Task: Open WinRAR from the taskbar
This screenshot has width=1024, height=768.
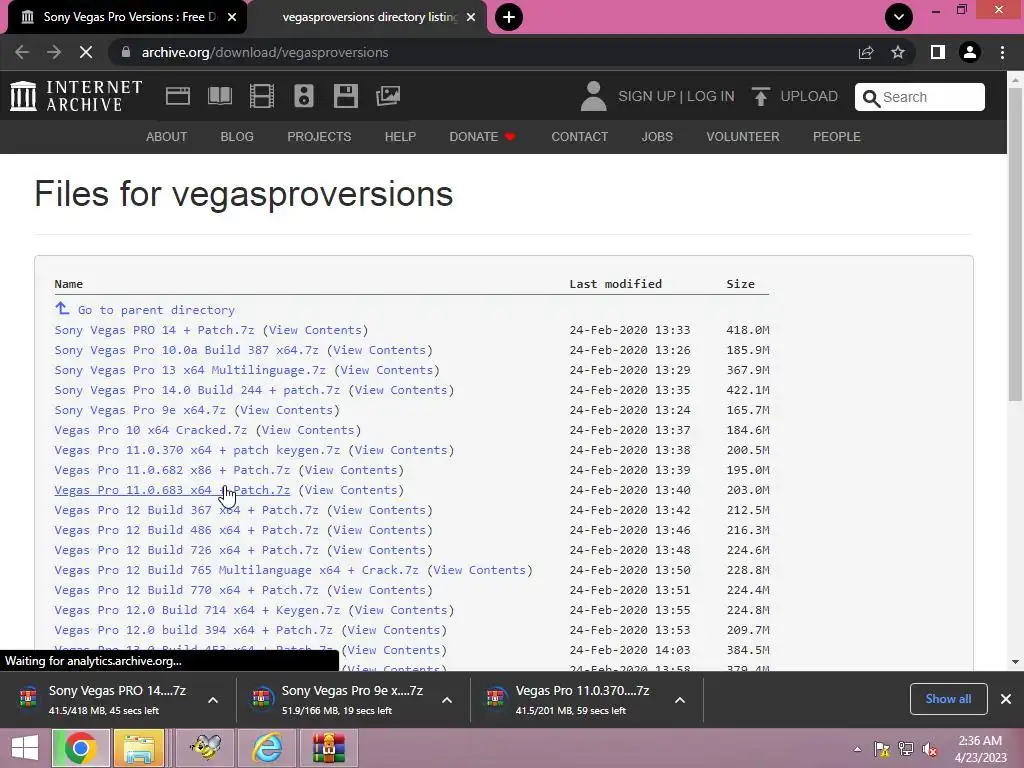Action: coord(328,748)
